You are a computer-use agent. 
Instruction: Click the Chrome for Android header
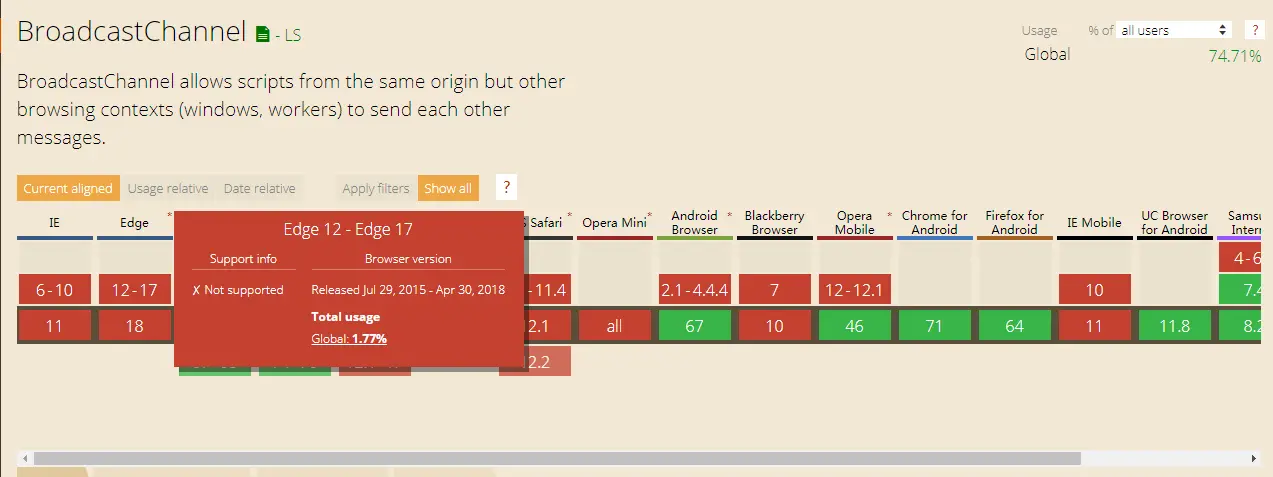(935, 223)
